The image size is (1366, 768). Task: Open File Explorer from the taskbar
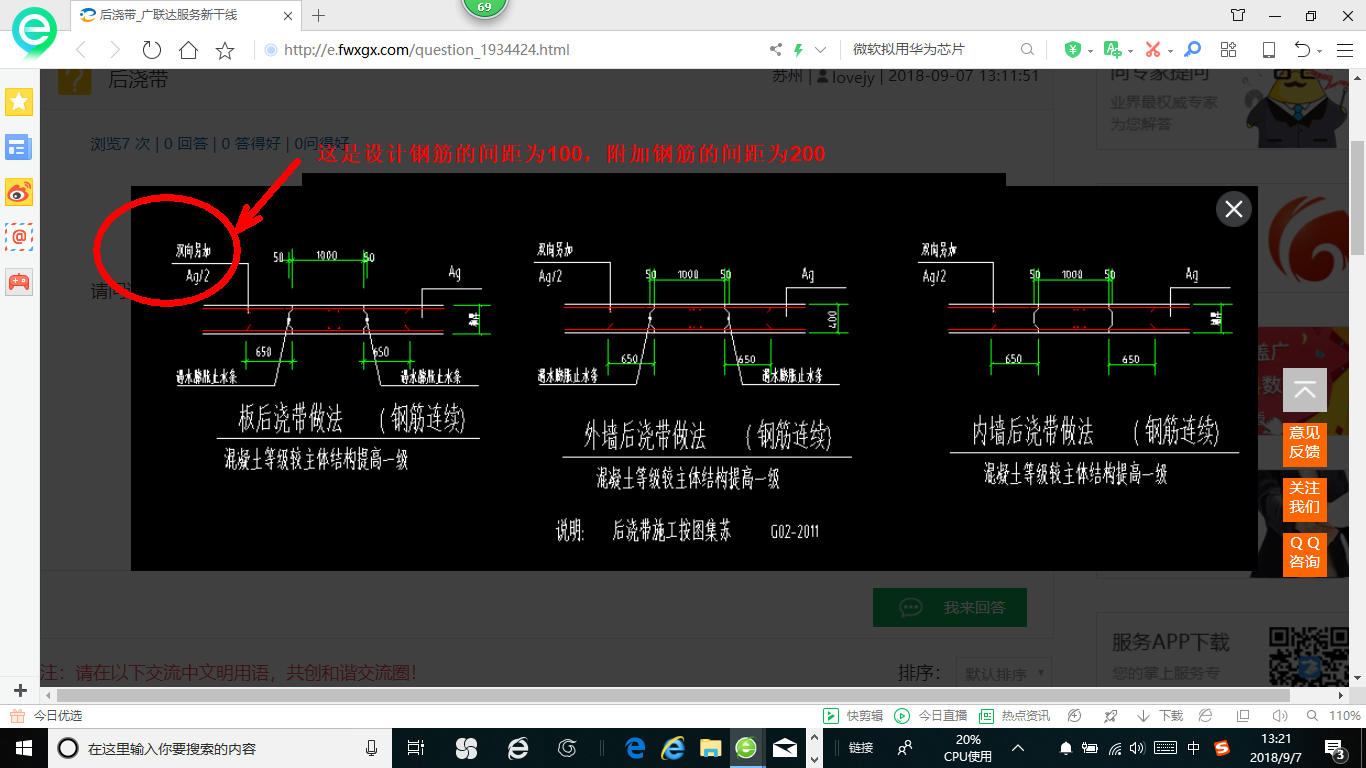click(x=710, y=748)
